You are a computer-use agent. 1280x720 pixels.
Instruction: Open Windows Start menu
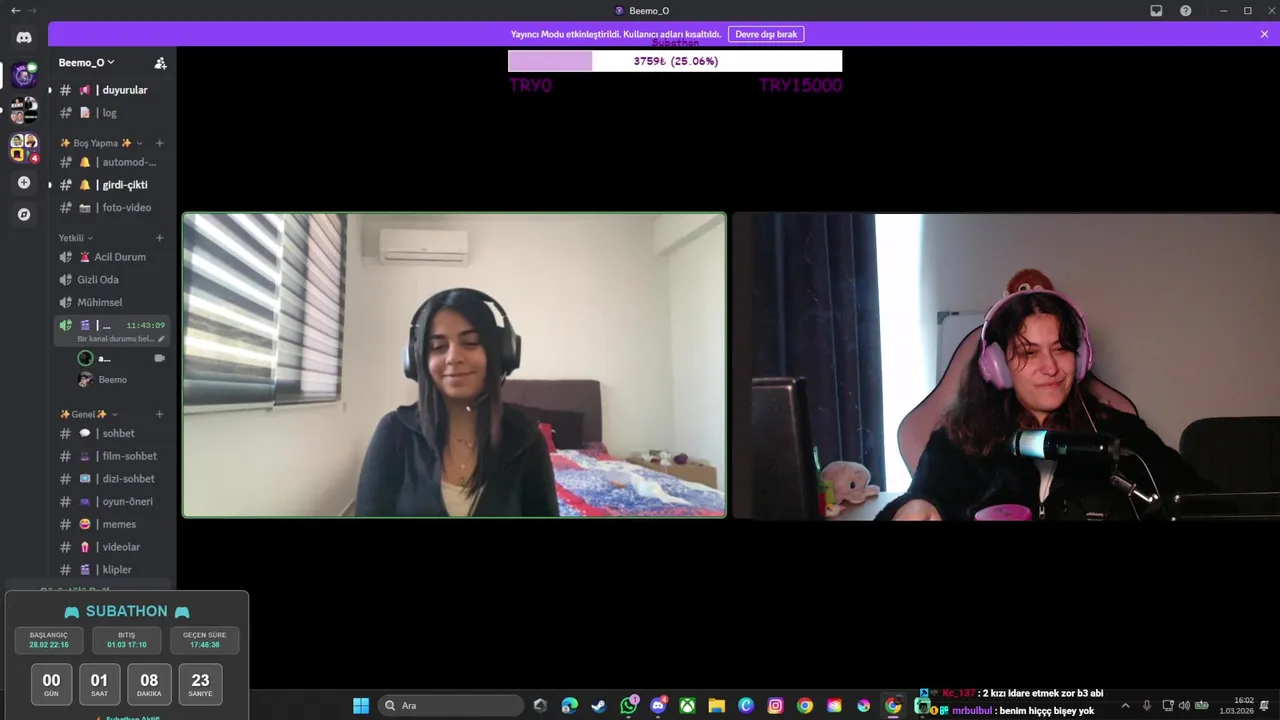coord(361,706)
